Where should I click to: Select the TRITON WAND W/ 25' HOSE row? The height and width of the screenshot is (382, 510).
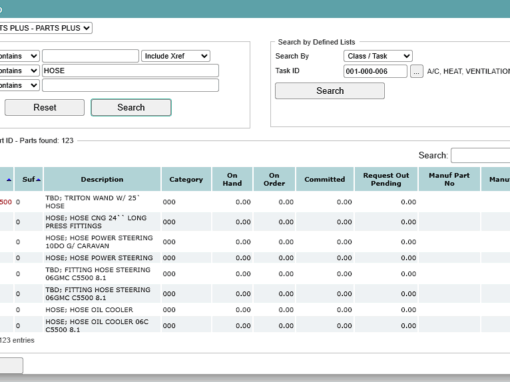(255, 202)
